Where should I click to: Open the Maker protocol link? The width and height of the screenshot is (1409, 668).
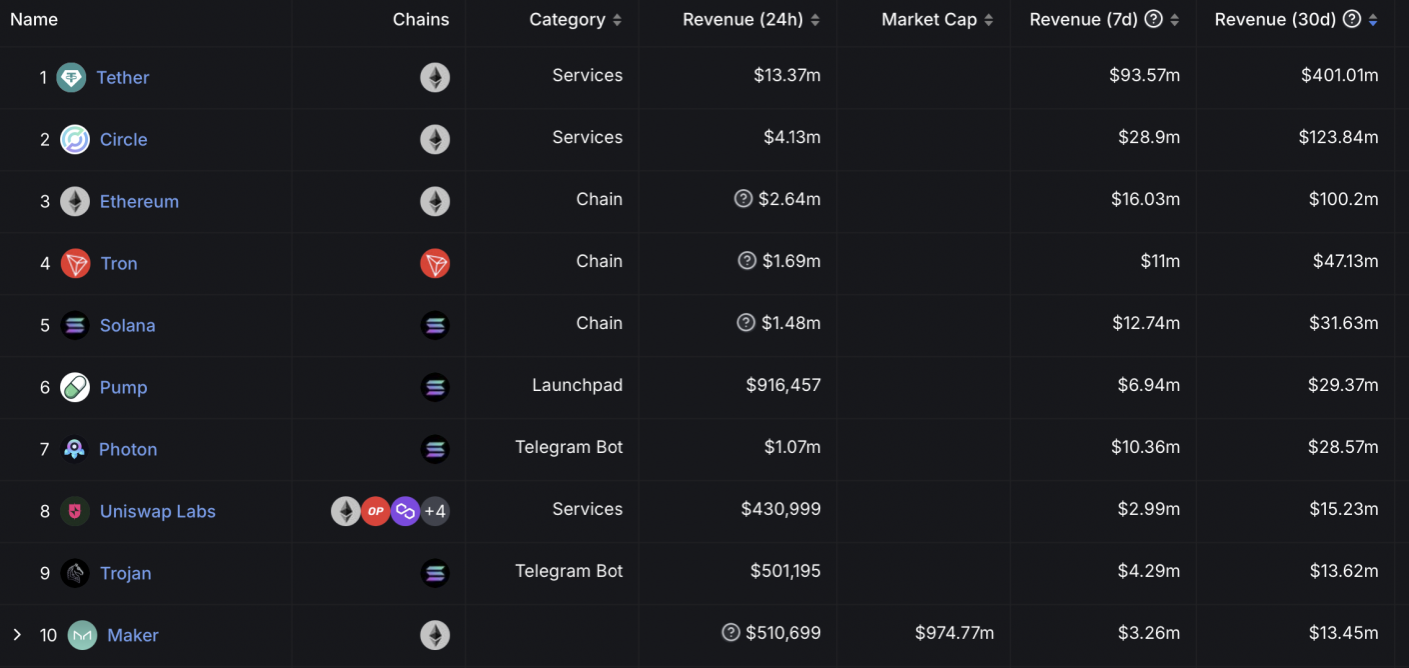coord(133,635)
